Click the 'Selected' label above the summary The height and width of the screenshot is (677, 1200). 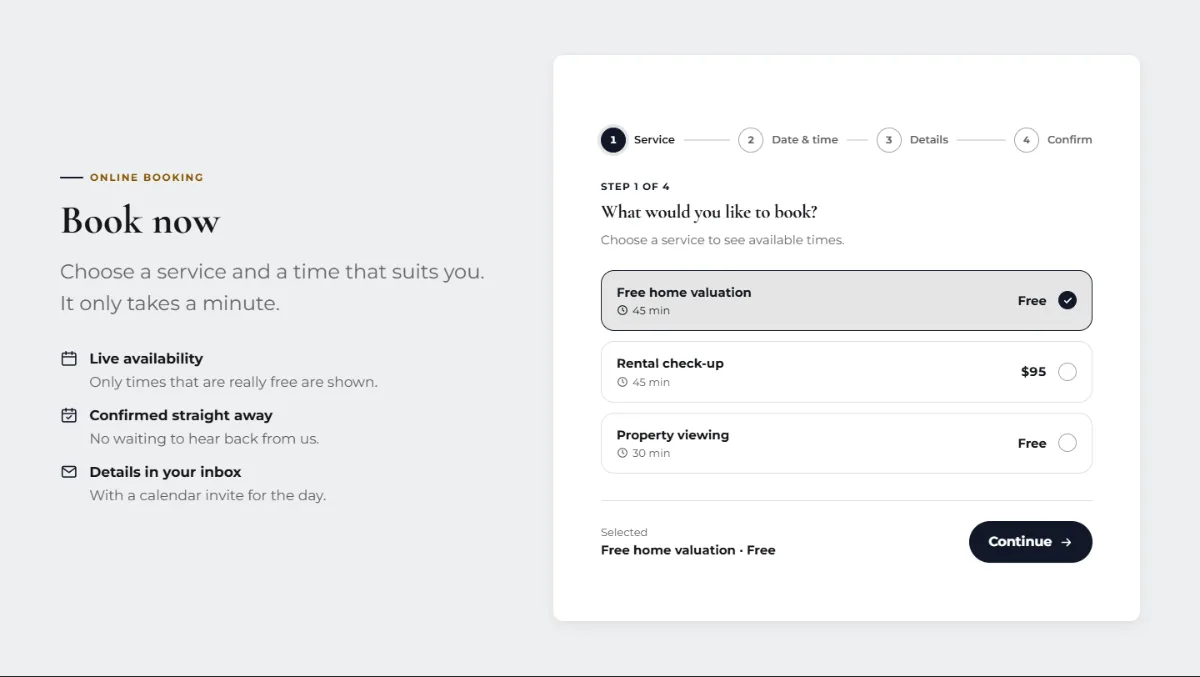pyautogui.click(x=624, y=532)
